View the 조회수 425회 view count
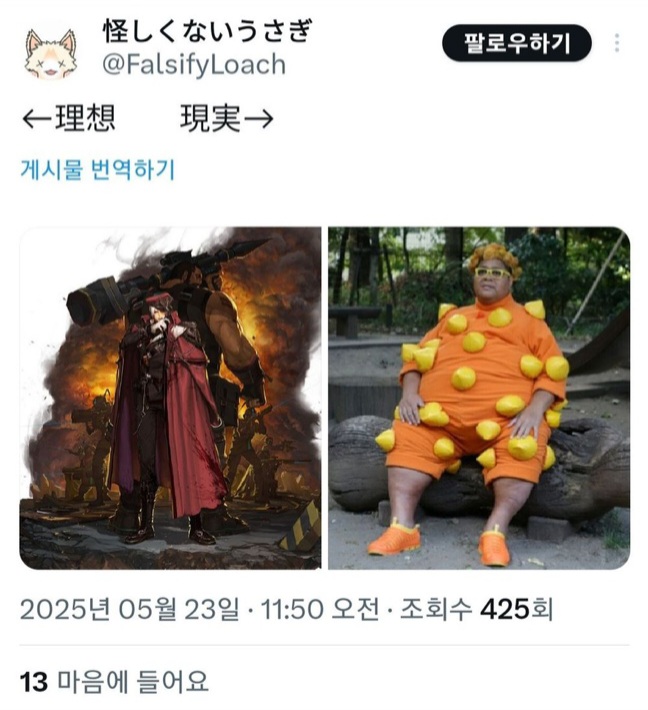 [476, 609]
